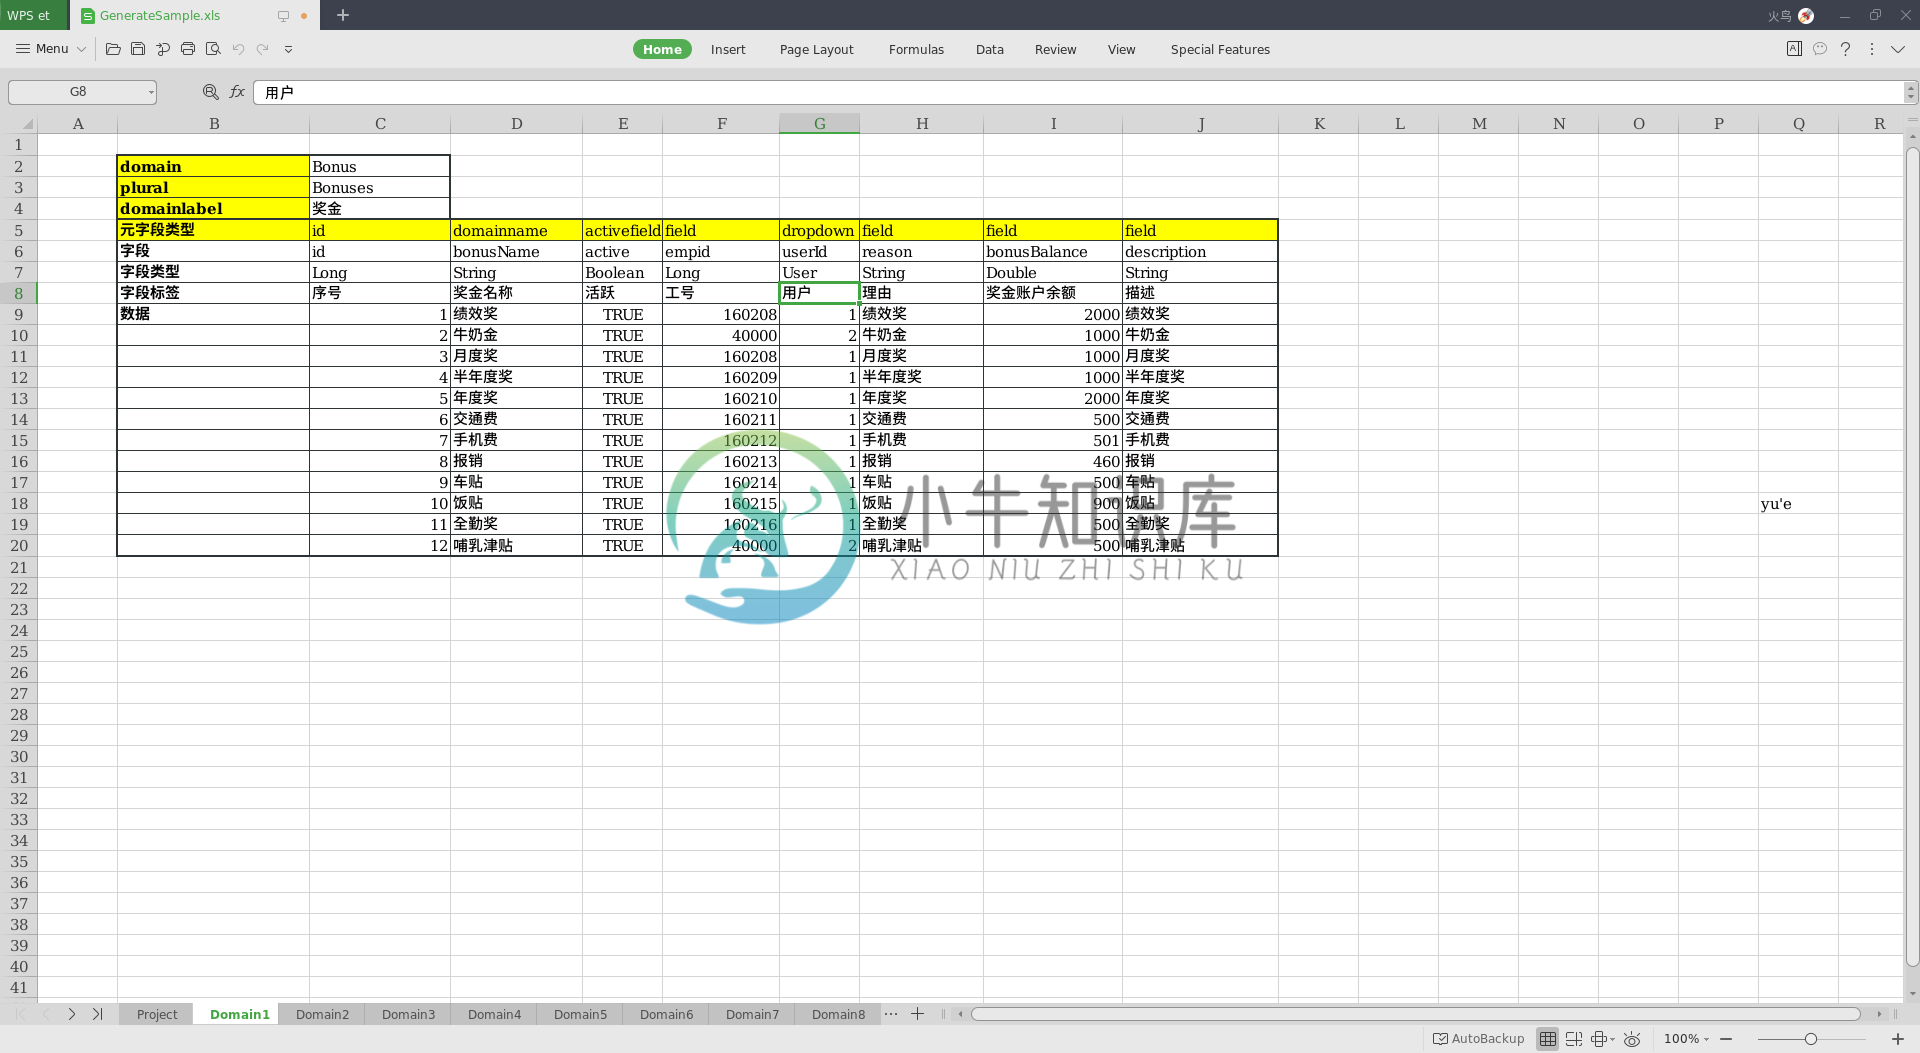This screenshot has width=1920, height=1053.
Task: Click the horizontal scrollbar track
Action: click(x=1415, y=1014)
